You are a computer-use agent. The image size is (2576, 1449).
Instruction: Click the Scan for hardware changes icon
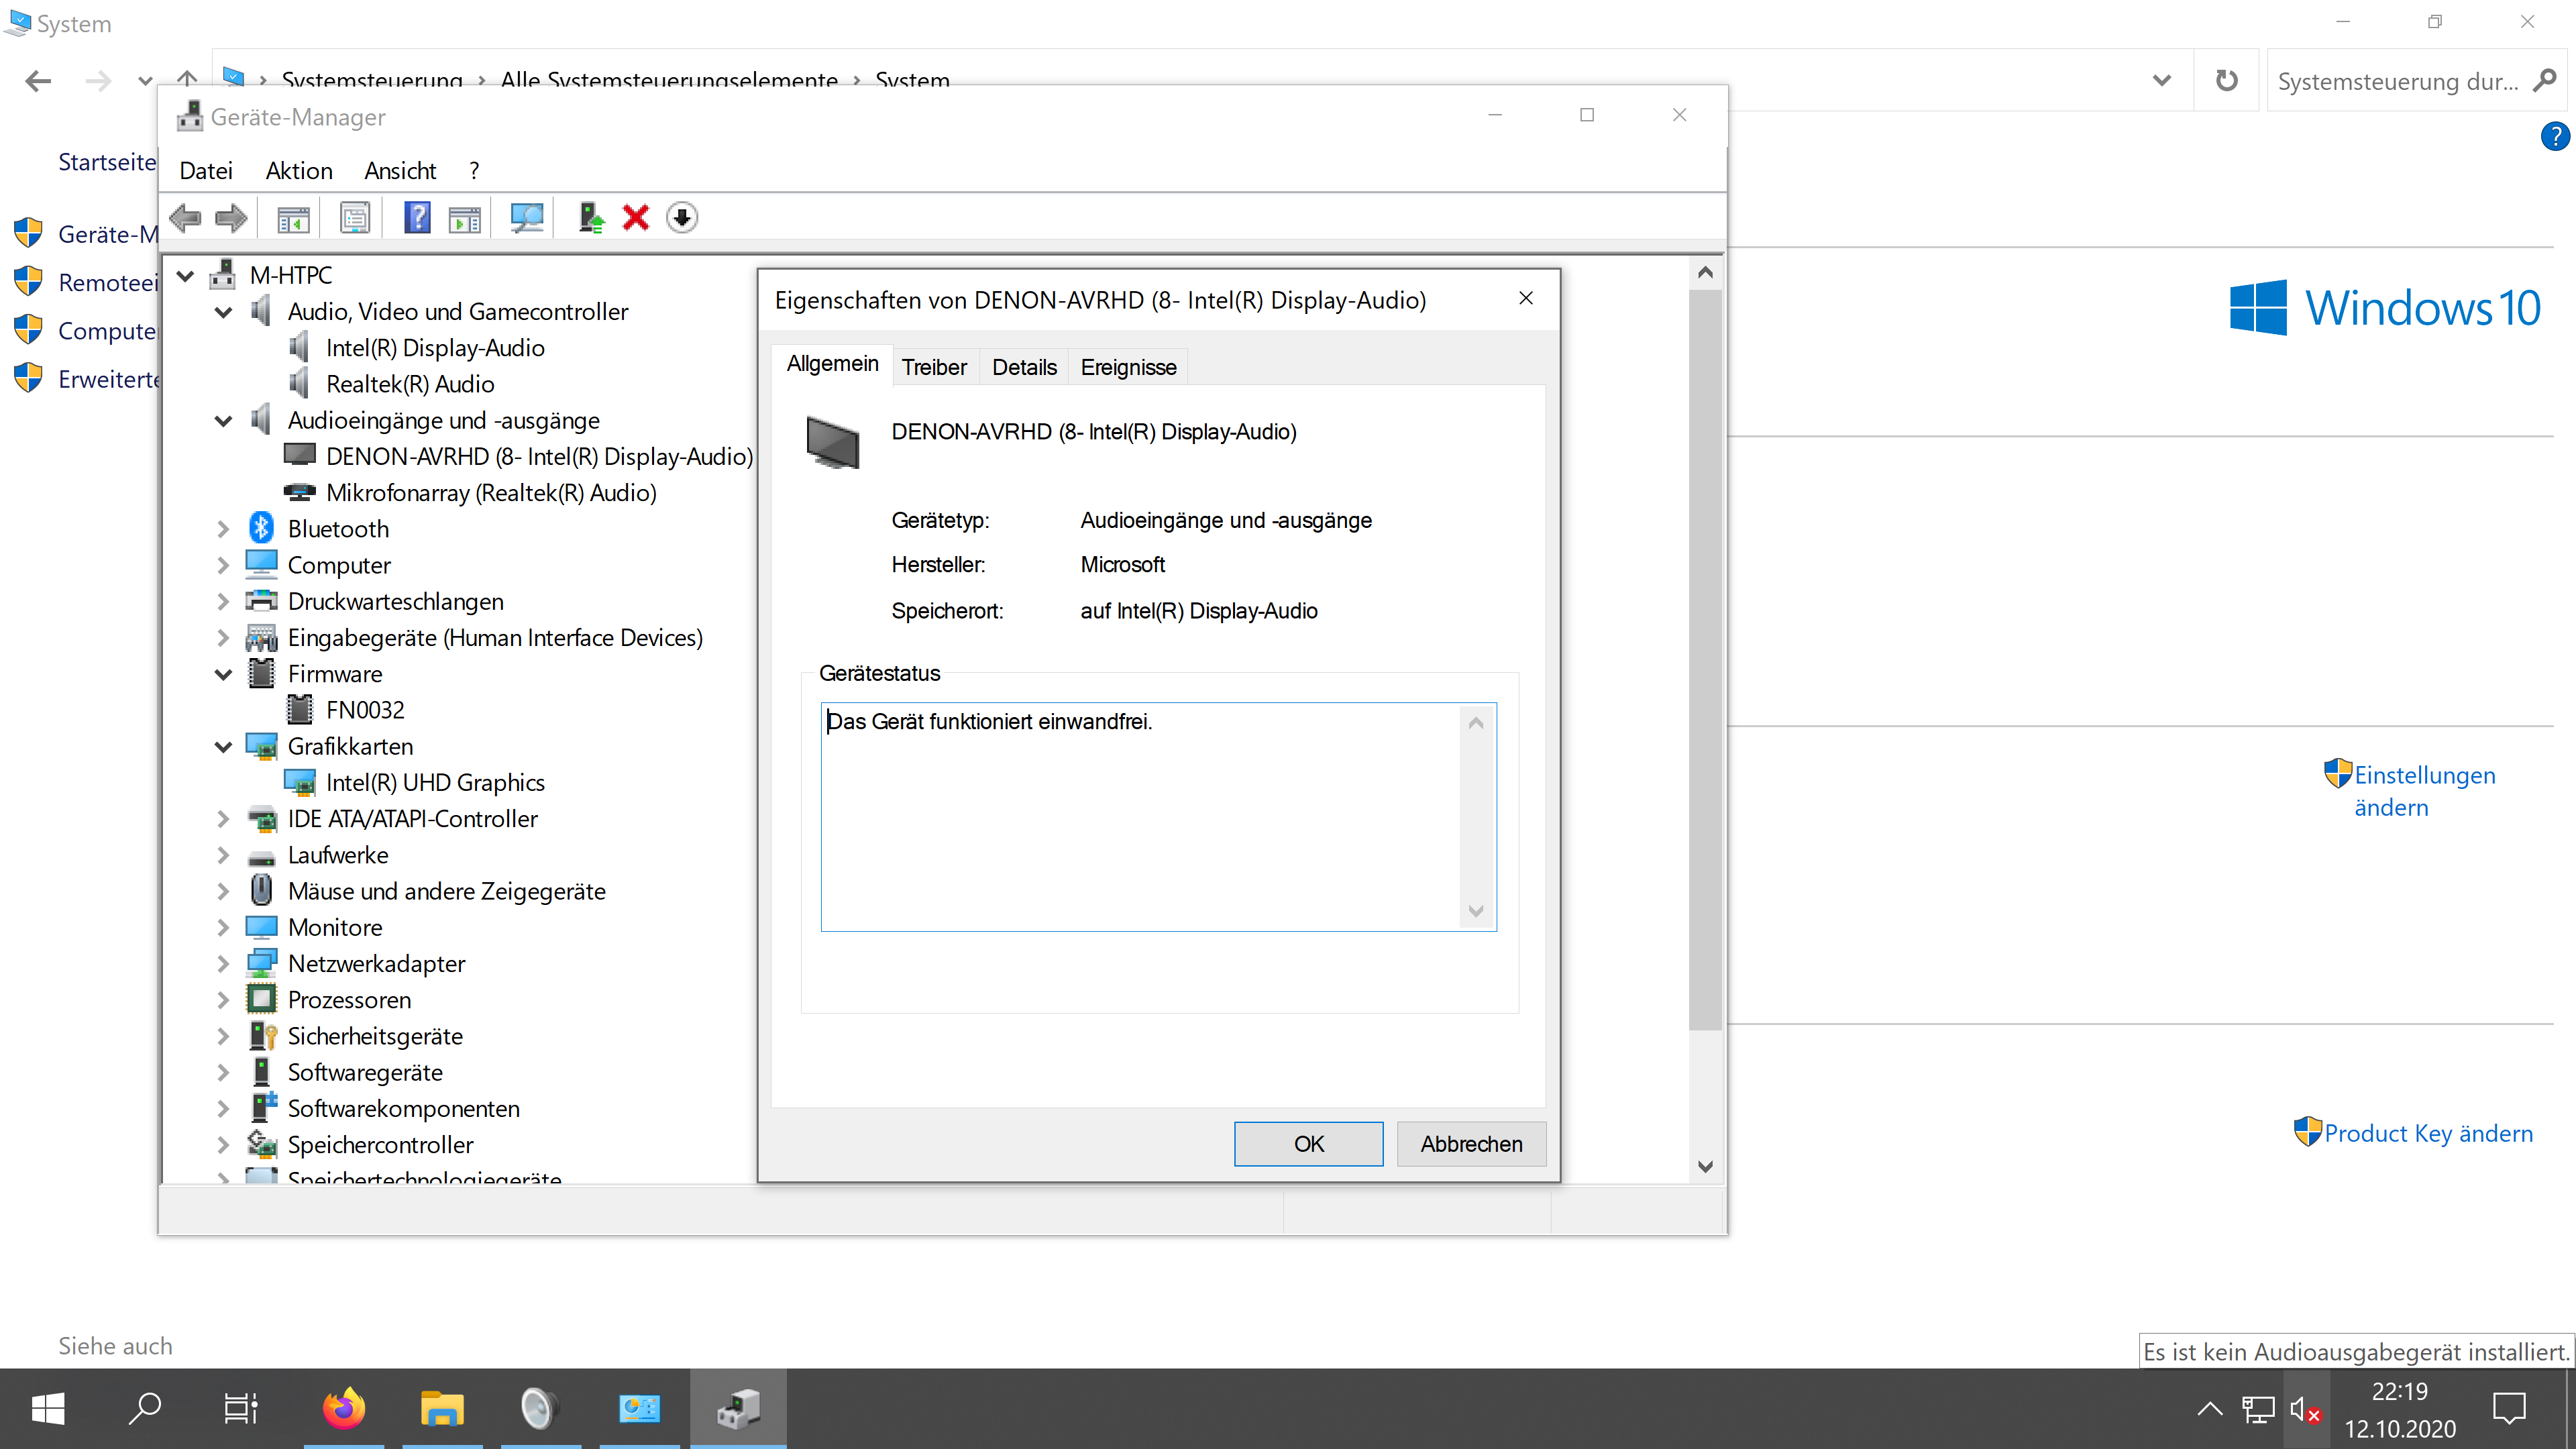526,217
